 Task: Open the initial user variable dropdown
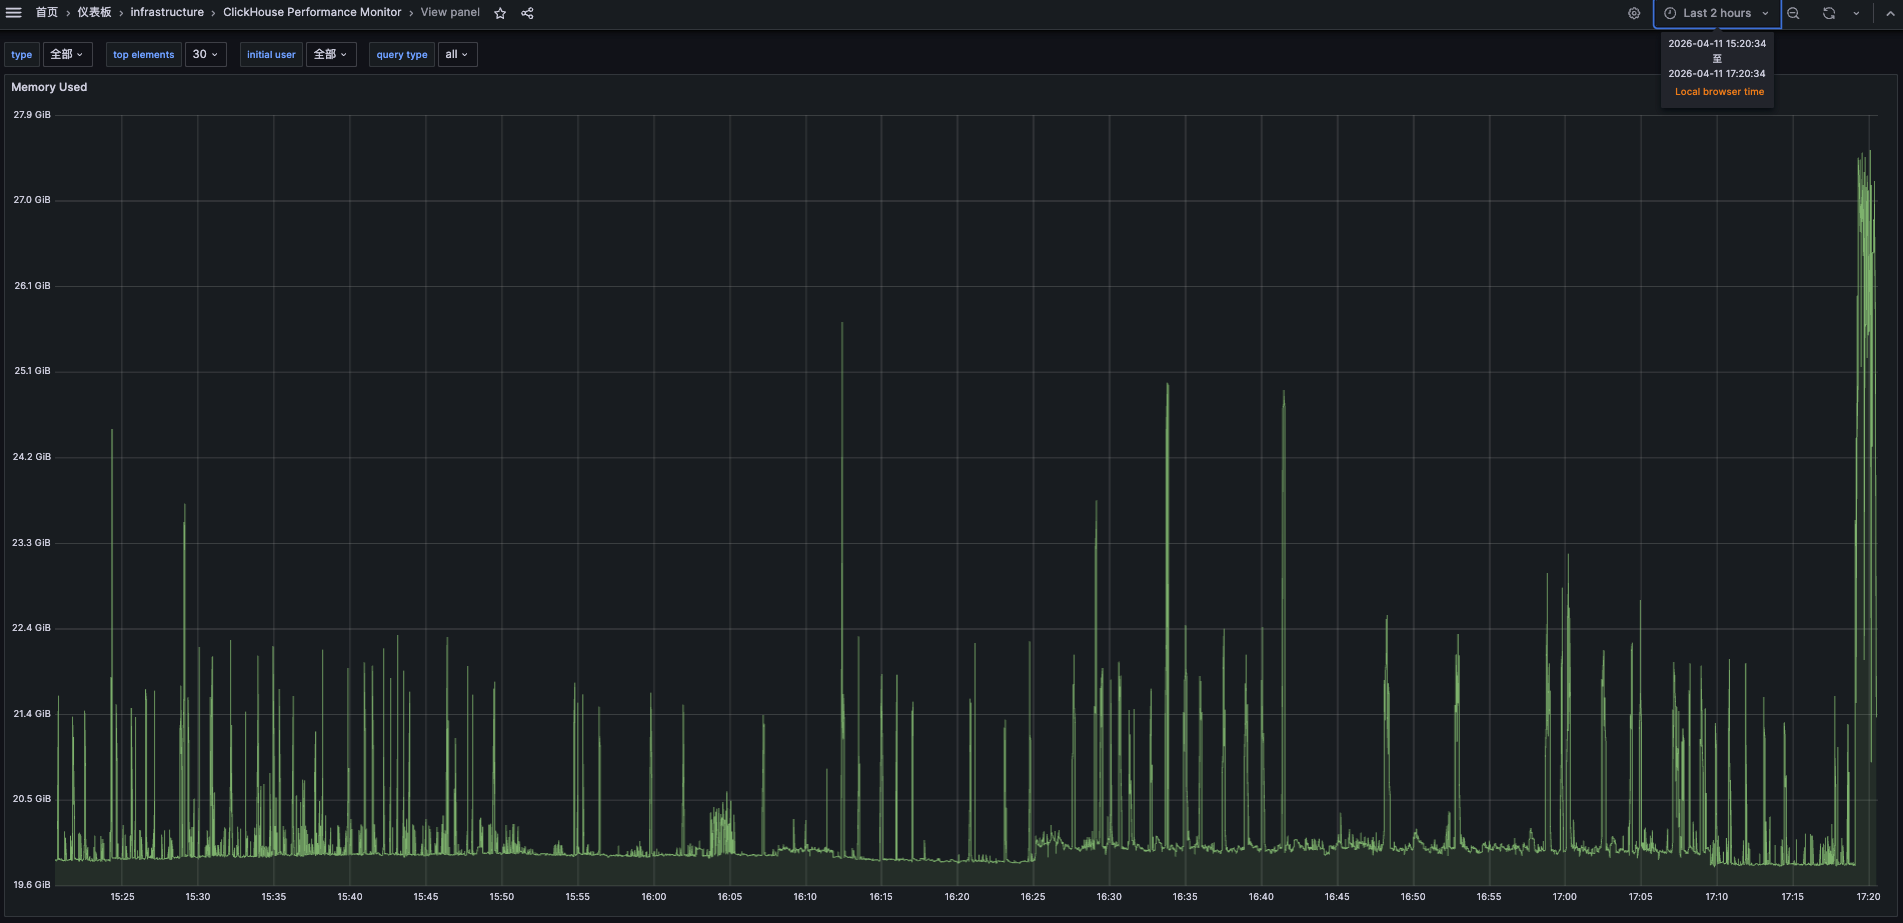pos(330,55)
